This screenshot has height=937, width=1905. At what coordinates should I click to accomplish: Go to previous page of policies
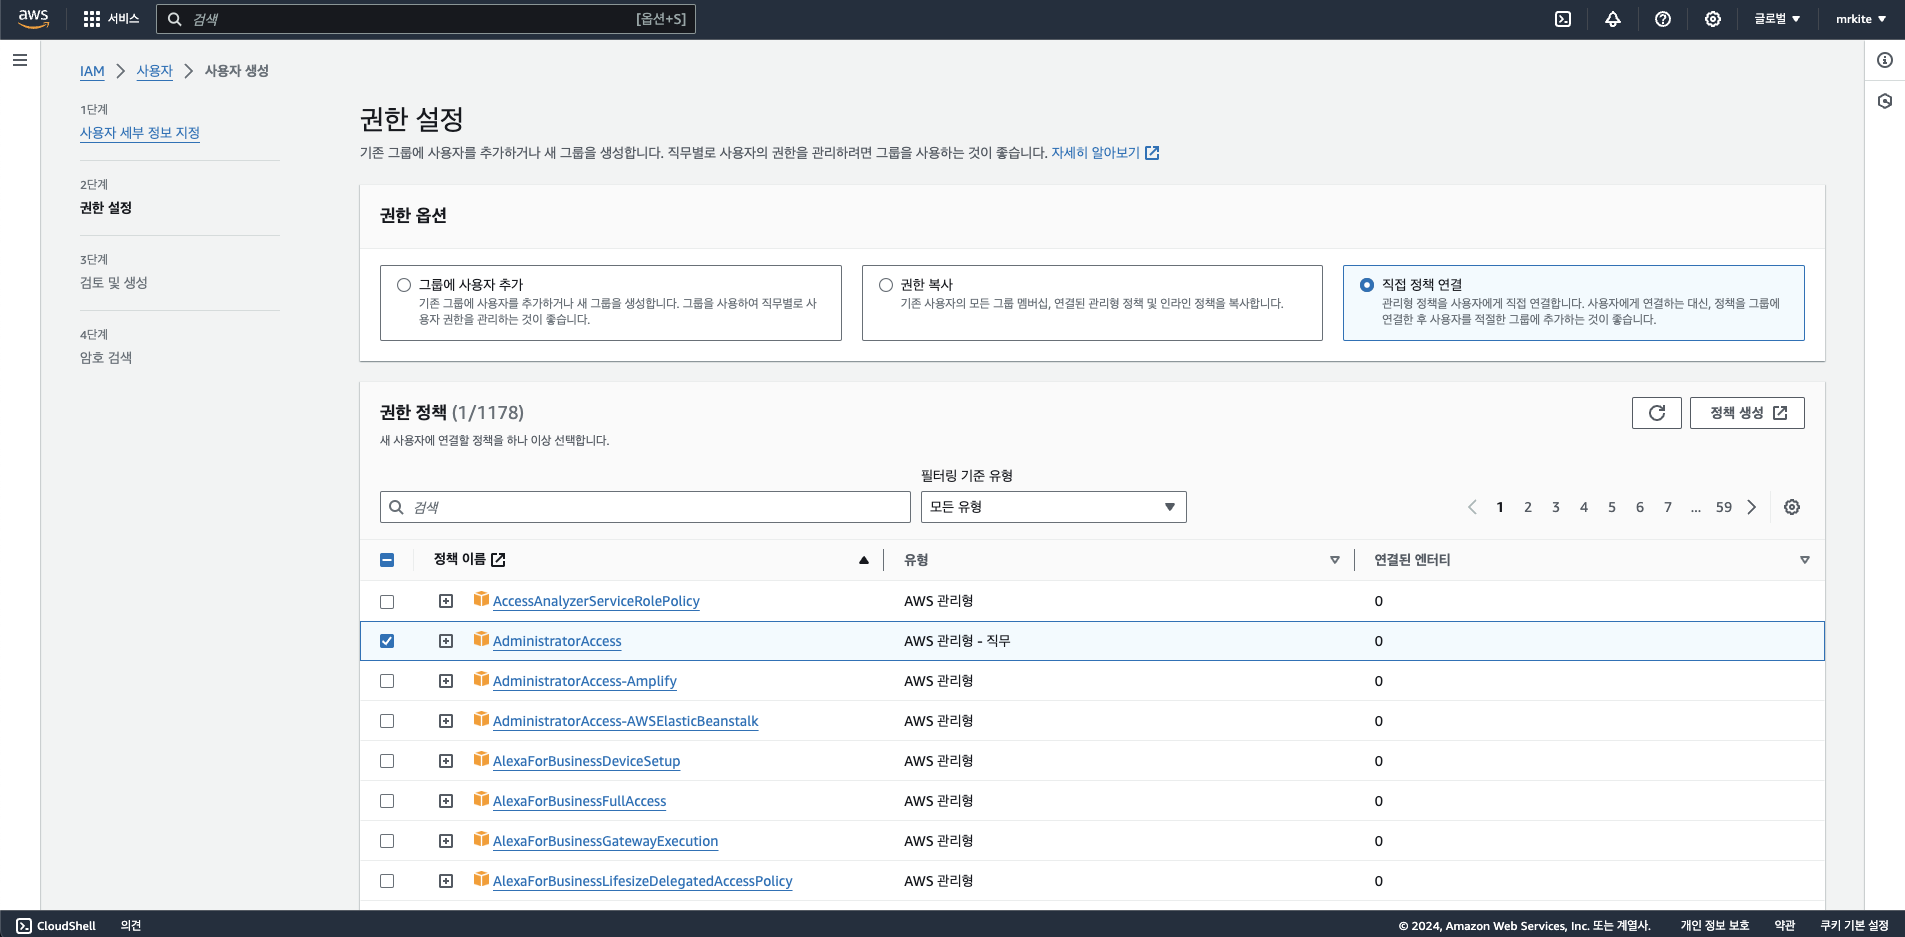coord(1472,507)
